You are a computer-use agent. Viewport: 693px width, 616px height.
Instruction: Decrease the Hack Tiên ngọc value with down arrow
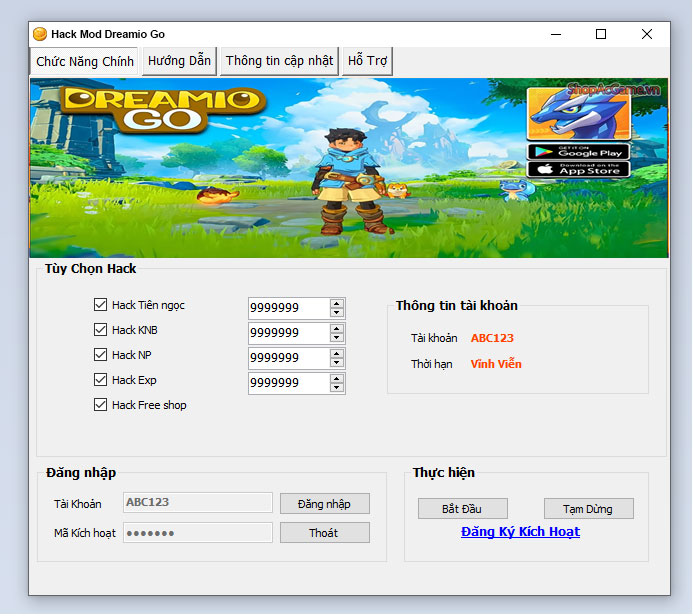(x=337, y=312)
